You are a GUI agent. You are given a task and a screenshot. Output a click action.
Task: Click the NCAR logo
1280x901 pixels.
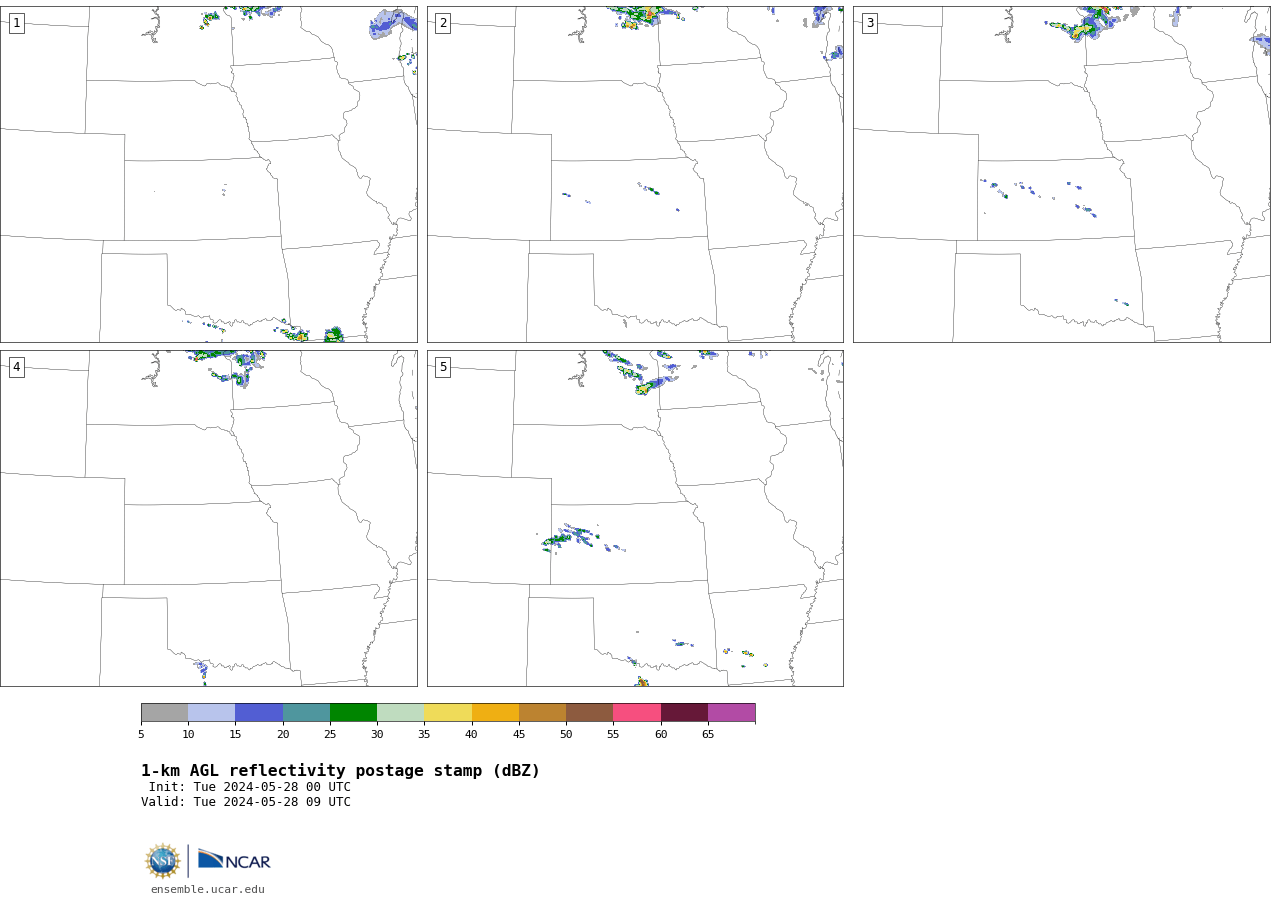click(234, 860)
